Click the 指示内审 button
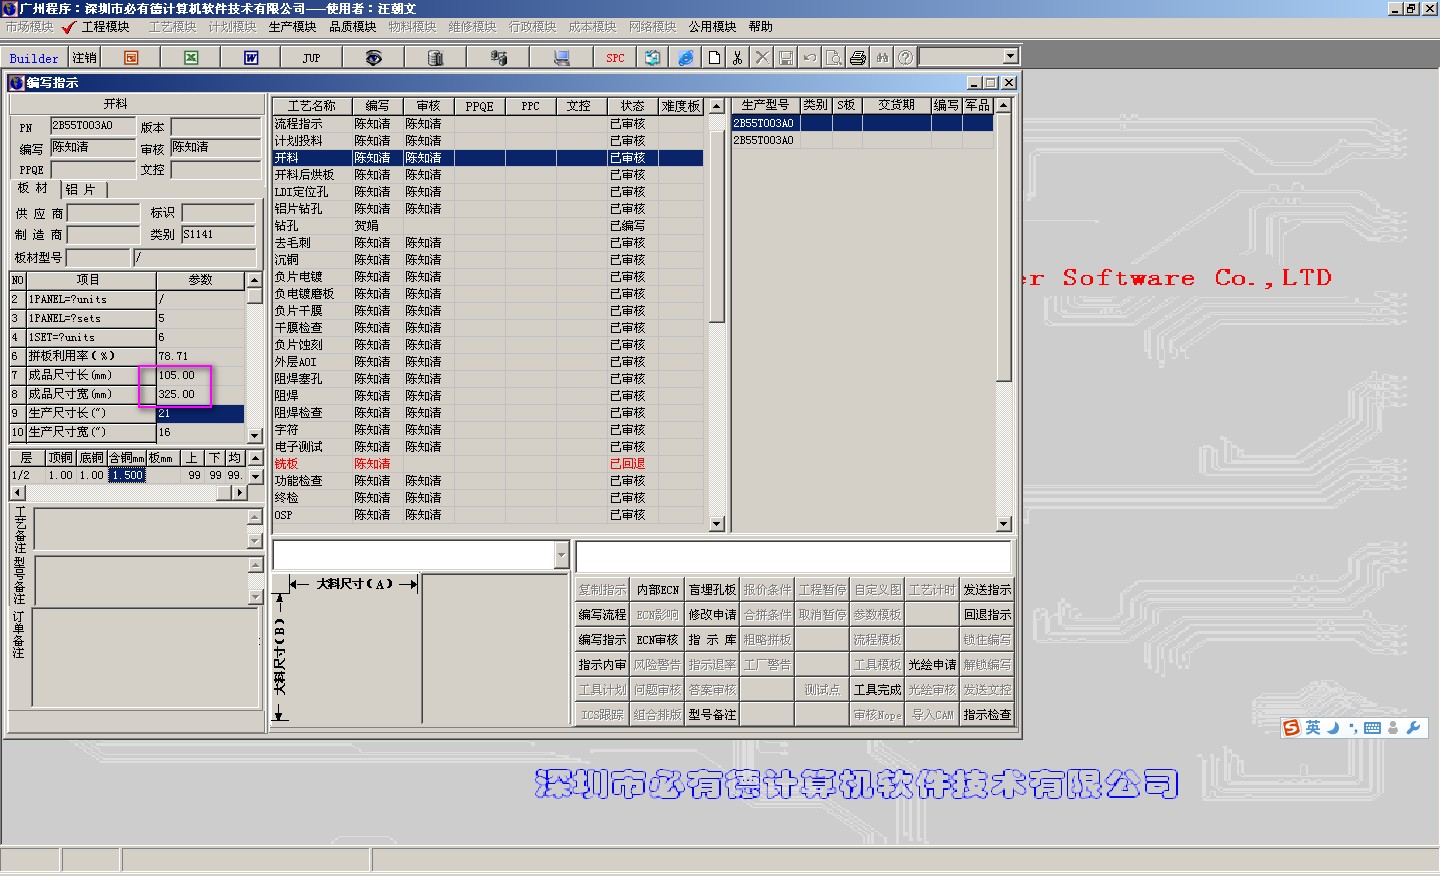 coord(602,665)
